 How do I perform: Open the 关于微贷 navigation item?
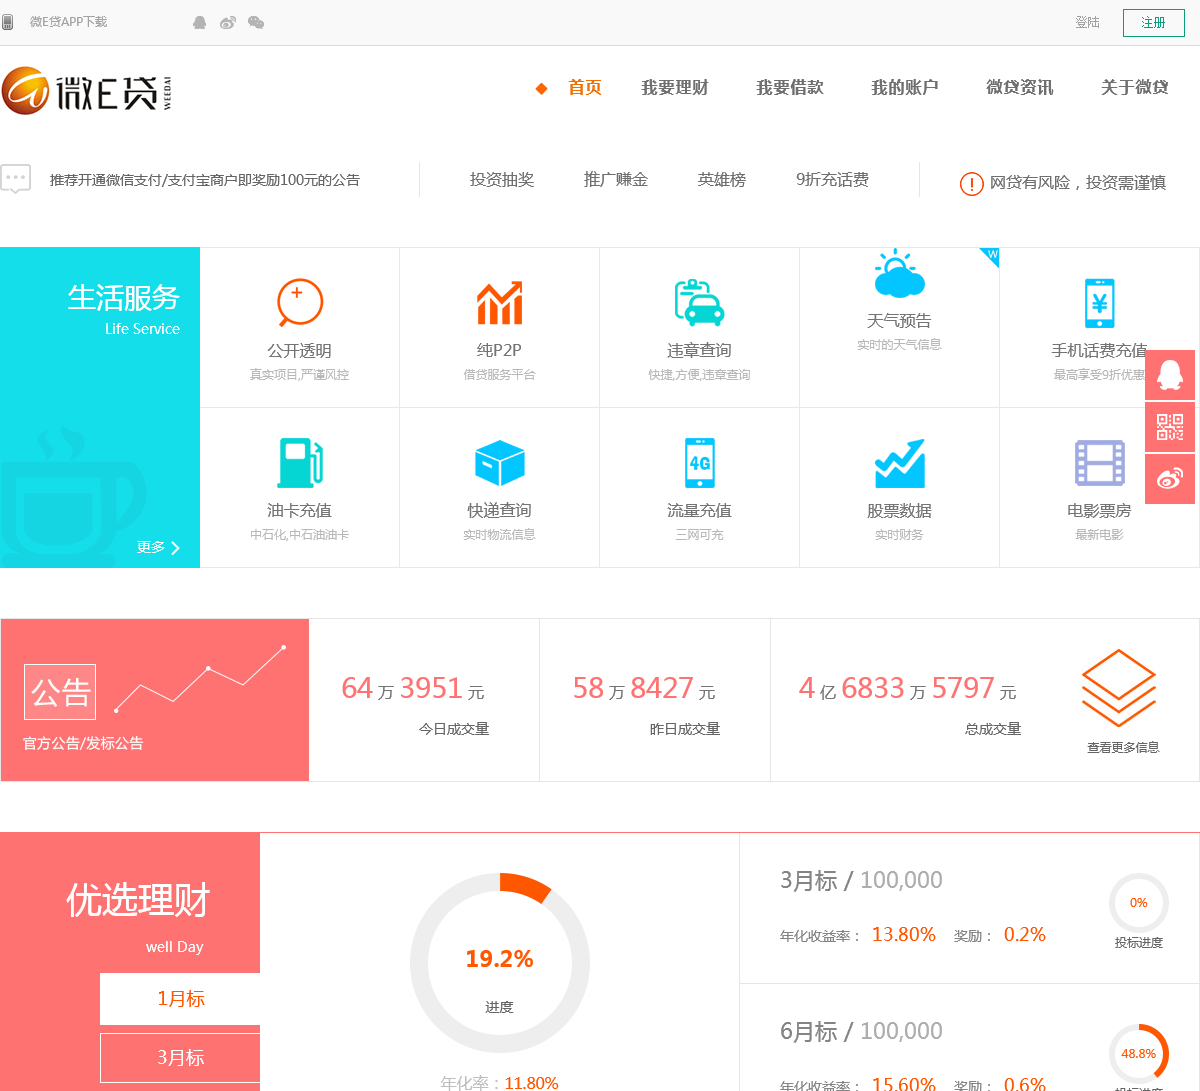point(1135,88)
